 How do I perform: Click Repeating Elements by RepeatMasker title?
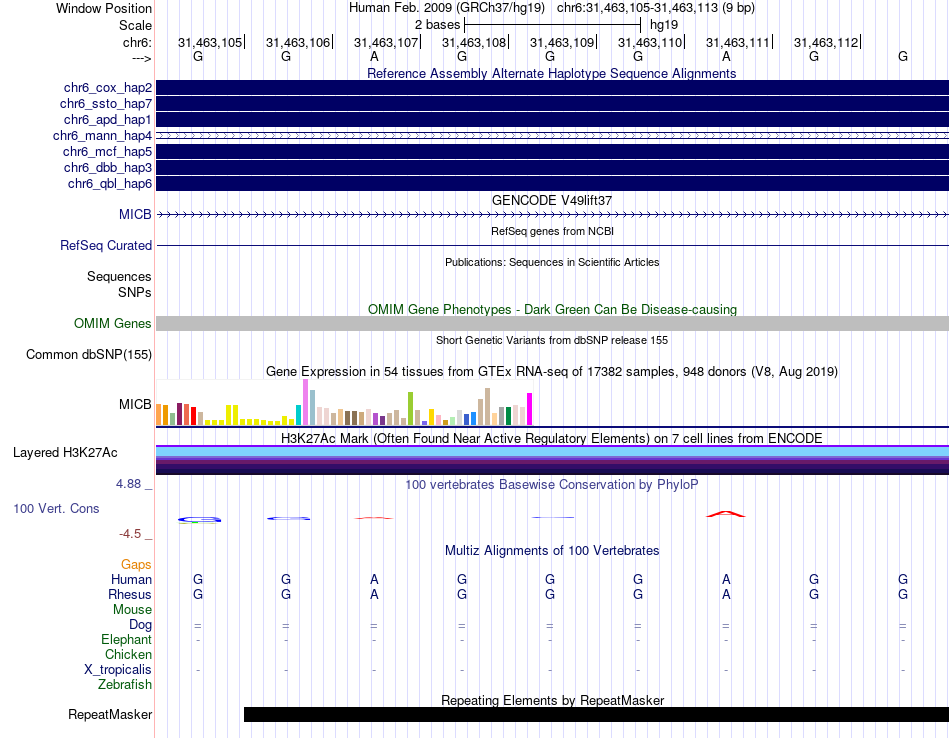point(552,701)
